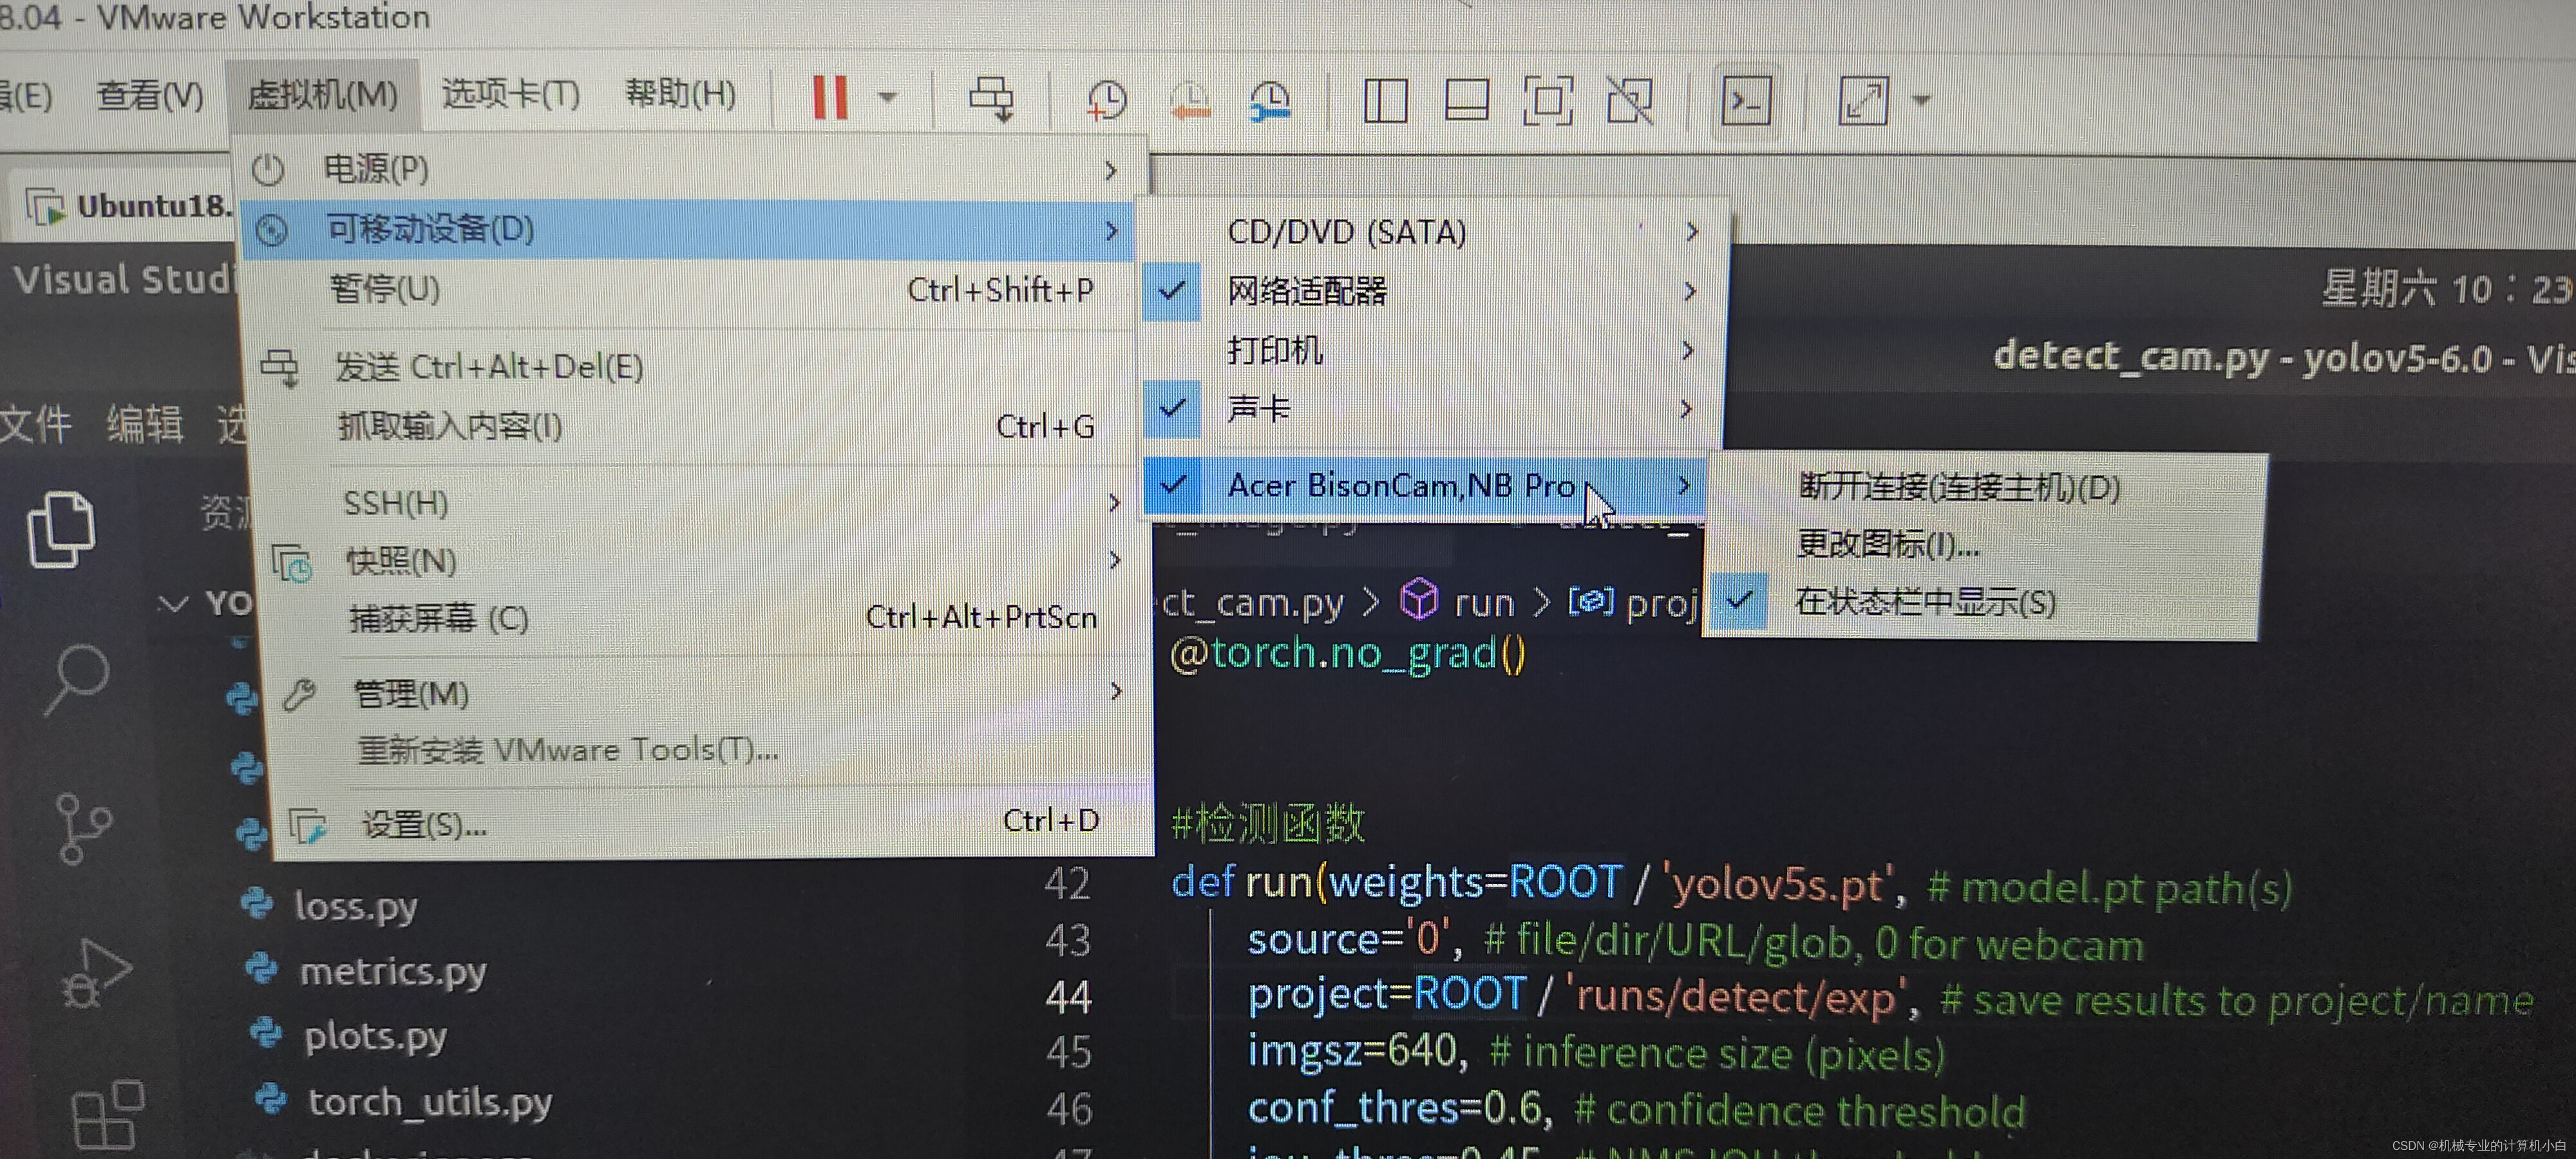Open the 查看(V) menu

(x=150, y=96)
